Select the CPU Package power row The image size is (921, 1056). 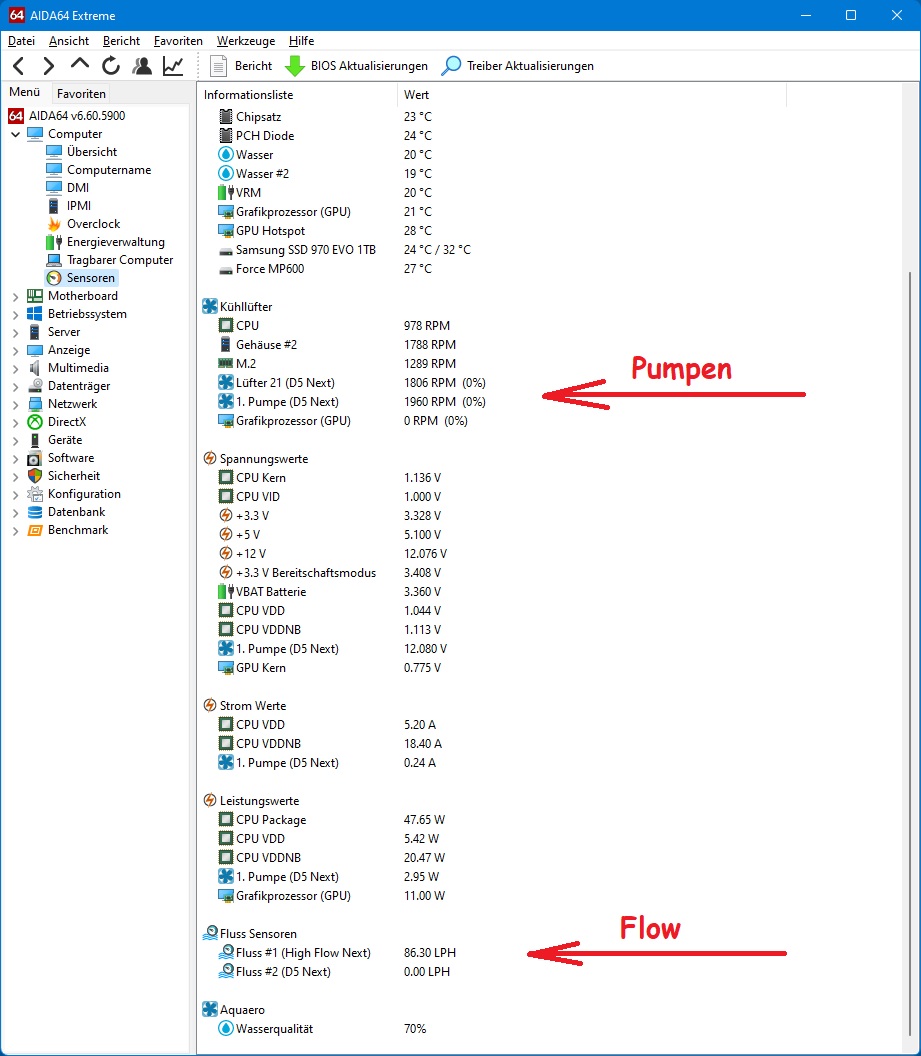tap(331, 820)
